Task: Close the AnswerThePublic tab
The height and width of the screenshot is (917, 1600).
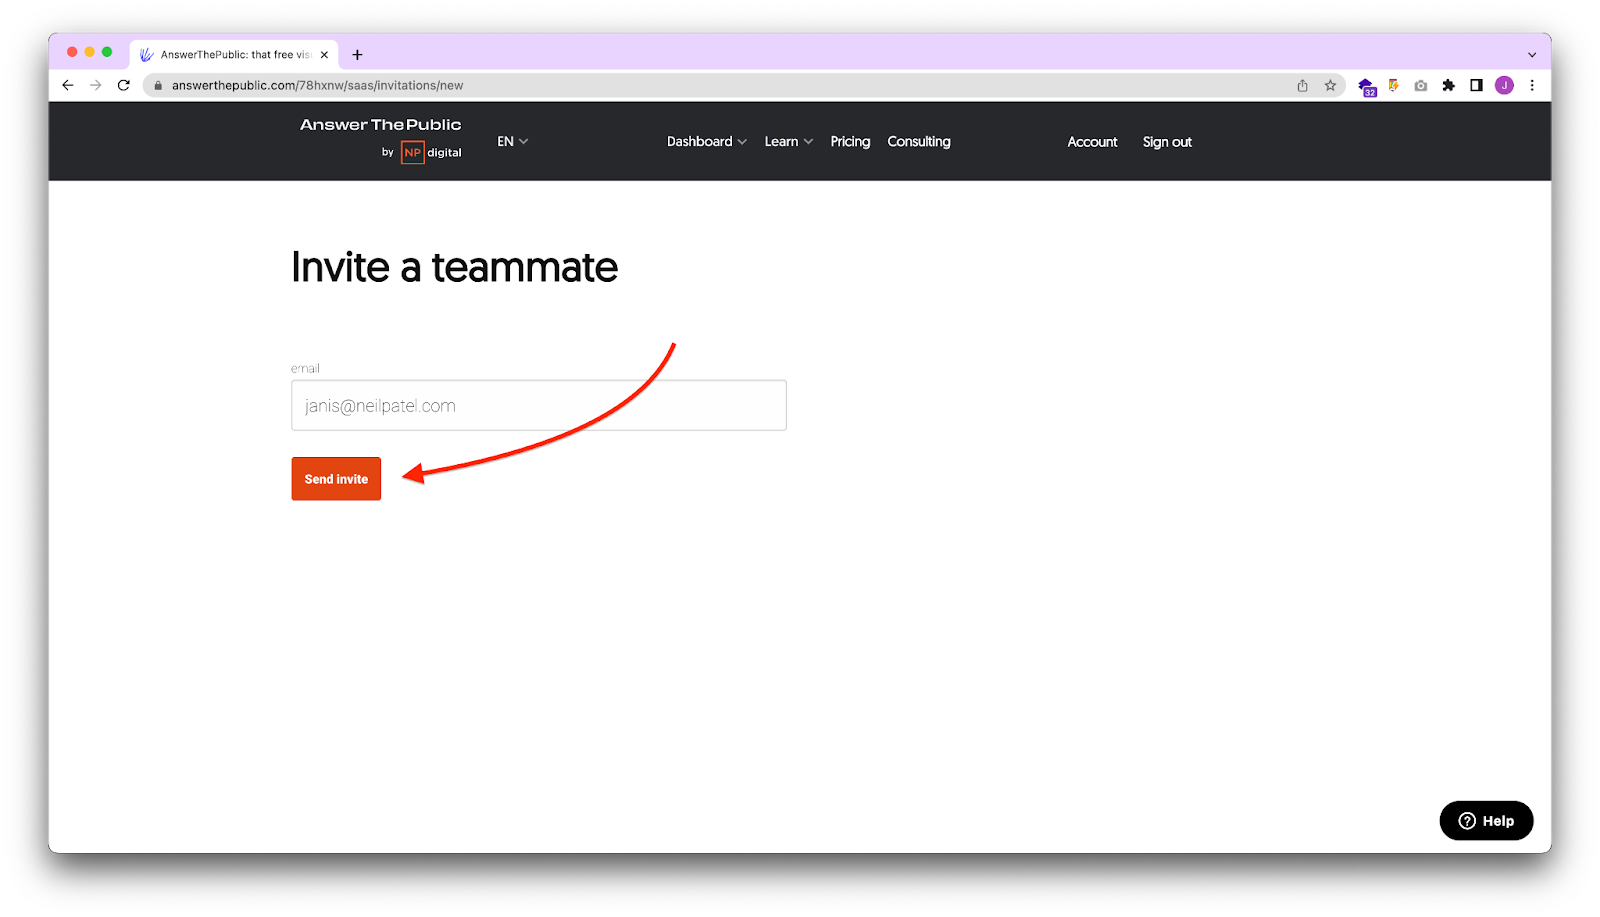Action: 324,55
